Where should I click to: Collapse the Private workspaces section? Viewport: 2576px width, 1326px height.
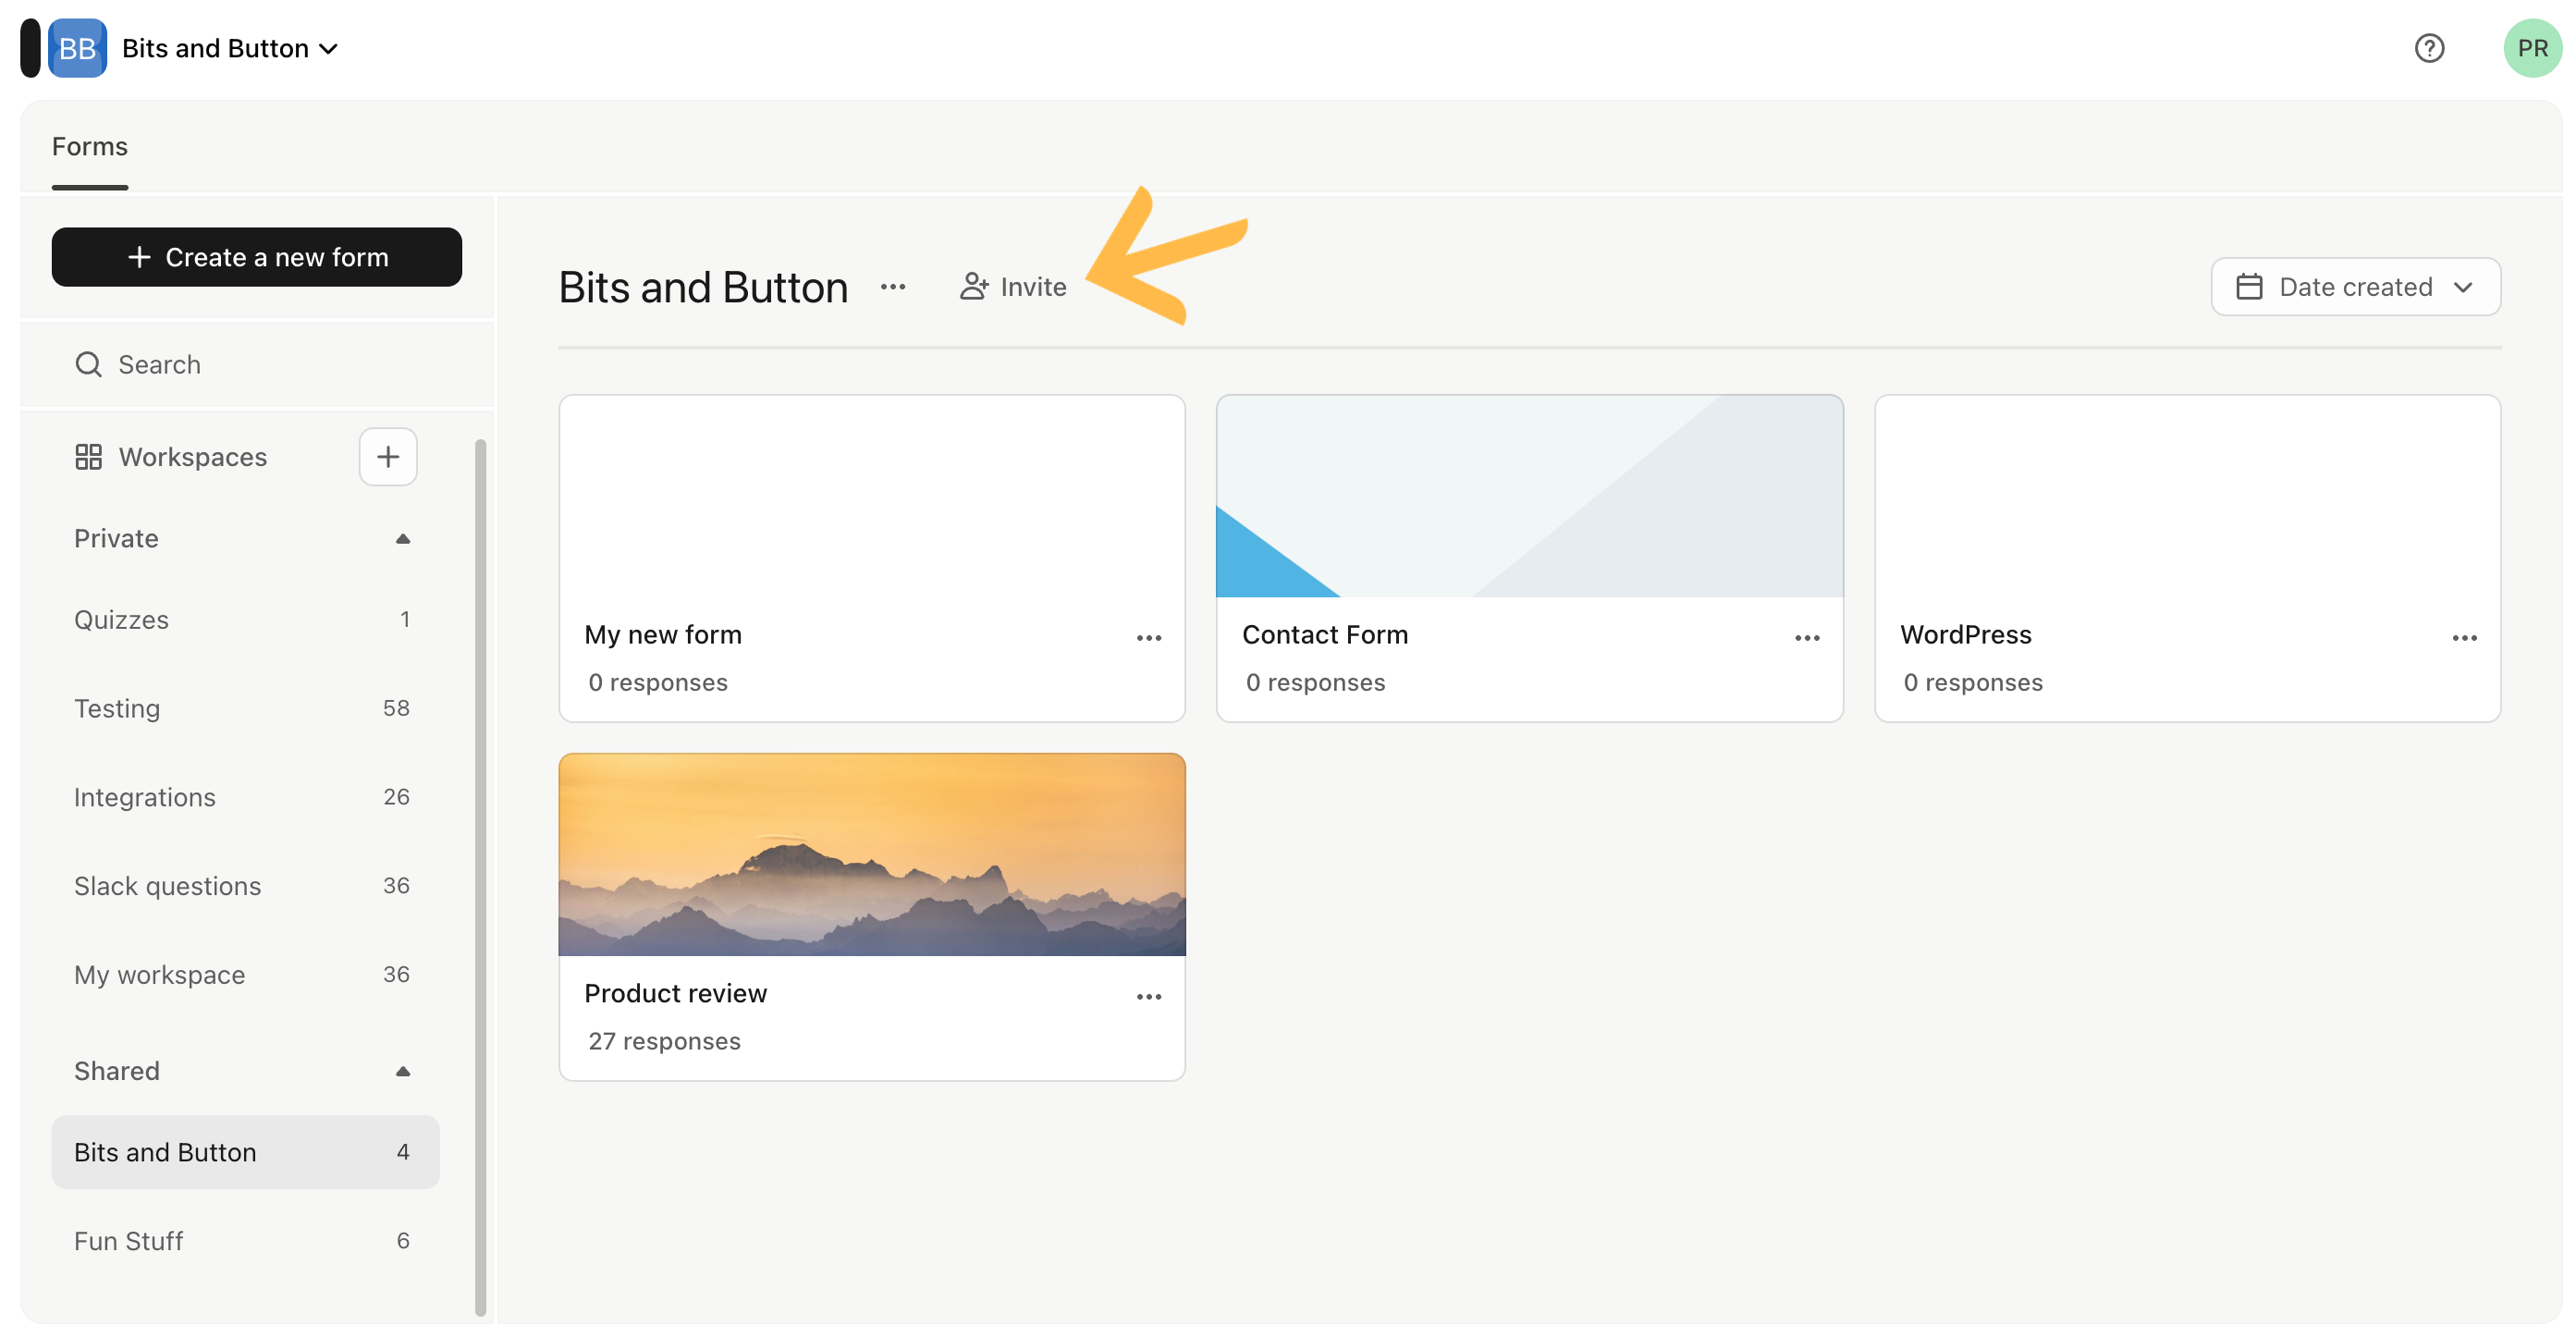[x=403, y=539]
